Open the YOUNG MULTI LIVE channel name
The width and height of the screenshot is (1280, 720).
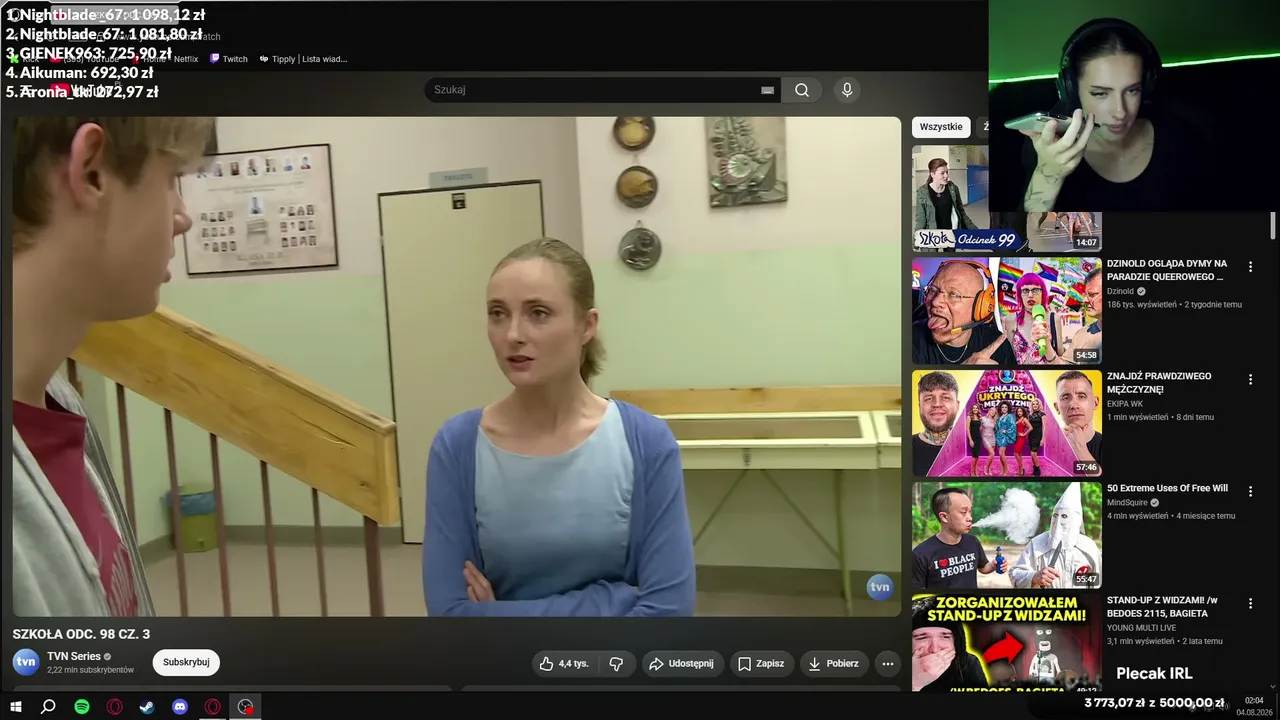1141,628
